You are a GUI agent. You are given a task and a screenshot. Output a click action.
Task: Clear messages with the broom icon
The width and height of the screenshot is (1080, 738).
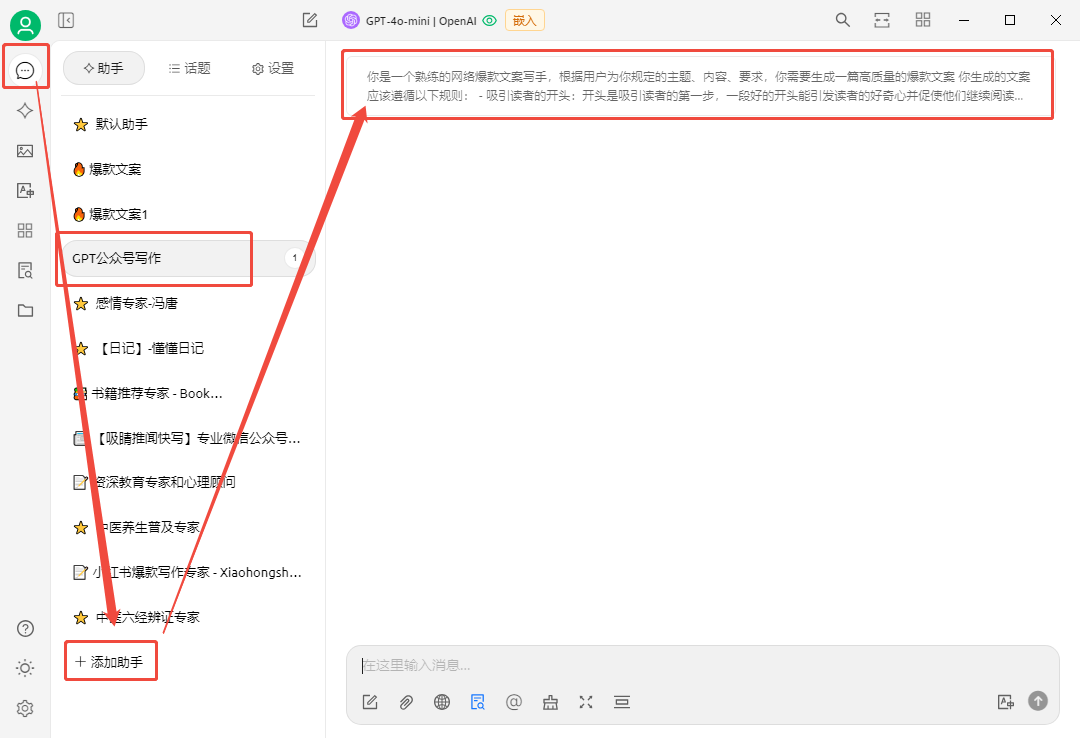click(550, 702)
